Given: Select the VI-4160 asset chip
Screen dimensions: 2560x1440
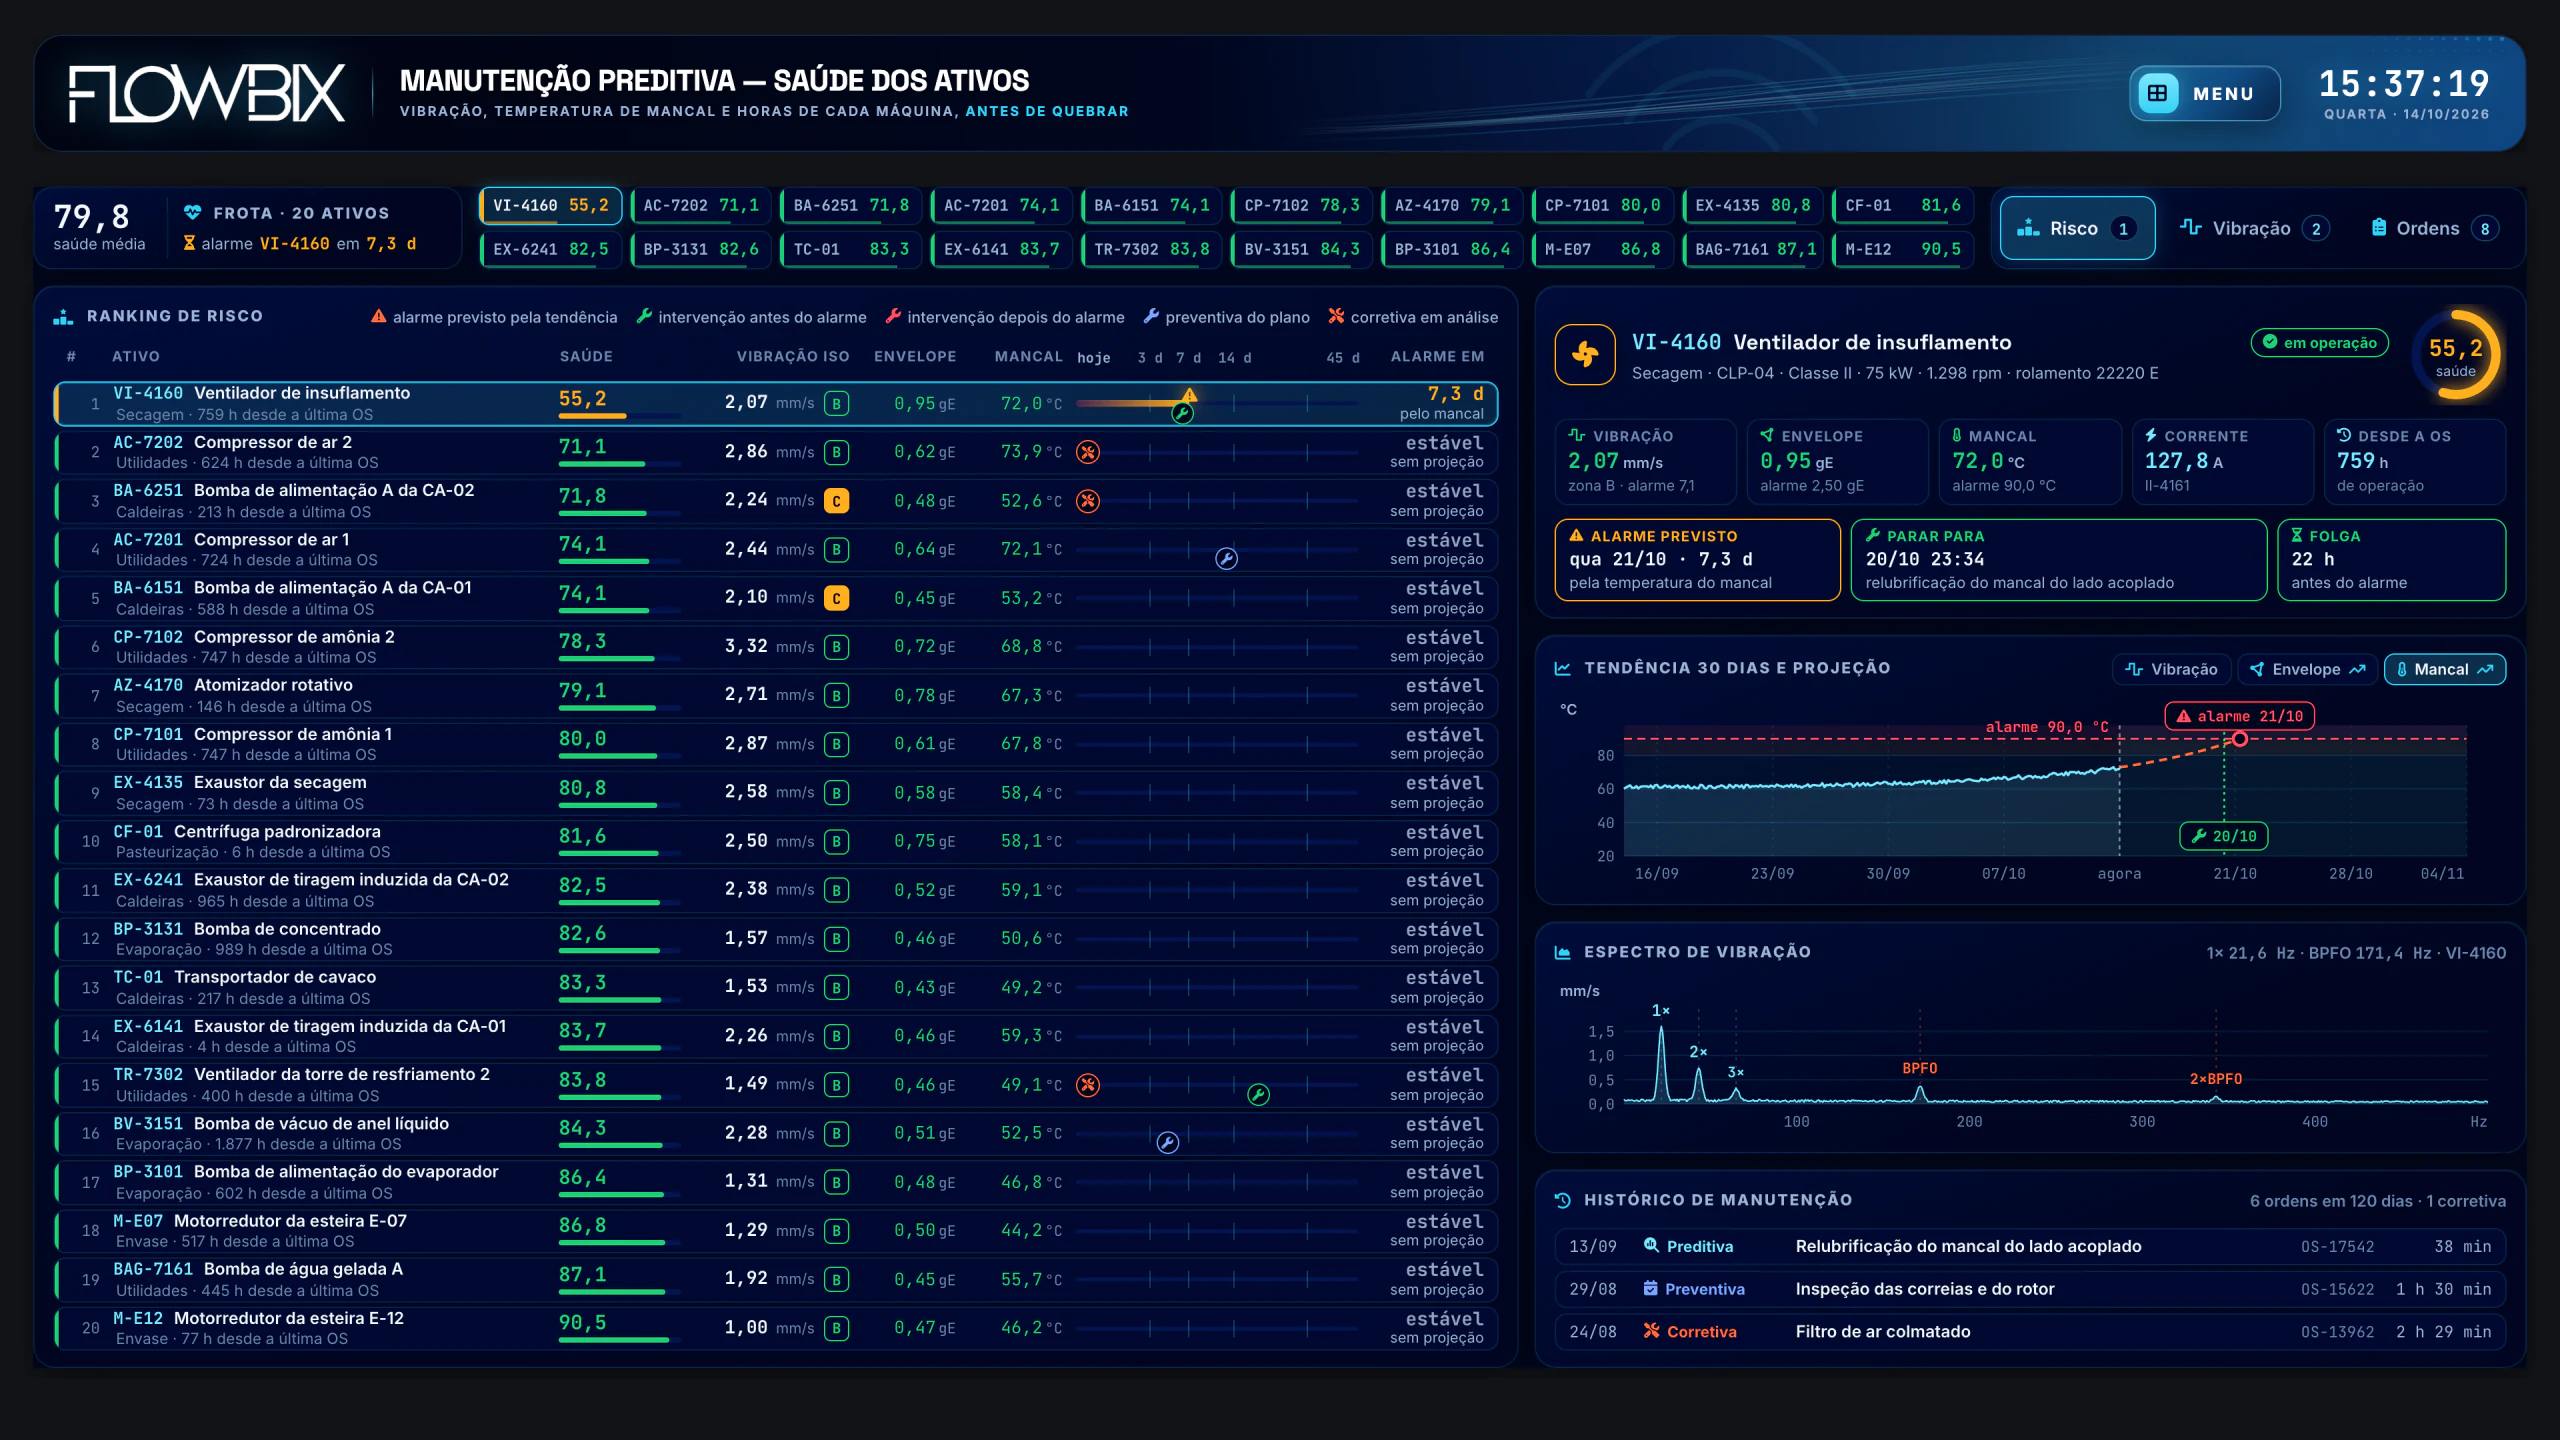Looking at the screenshot, I should [551, 205].
